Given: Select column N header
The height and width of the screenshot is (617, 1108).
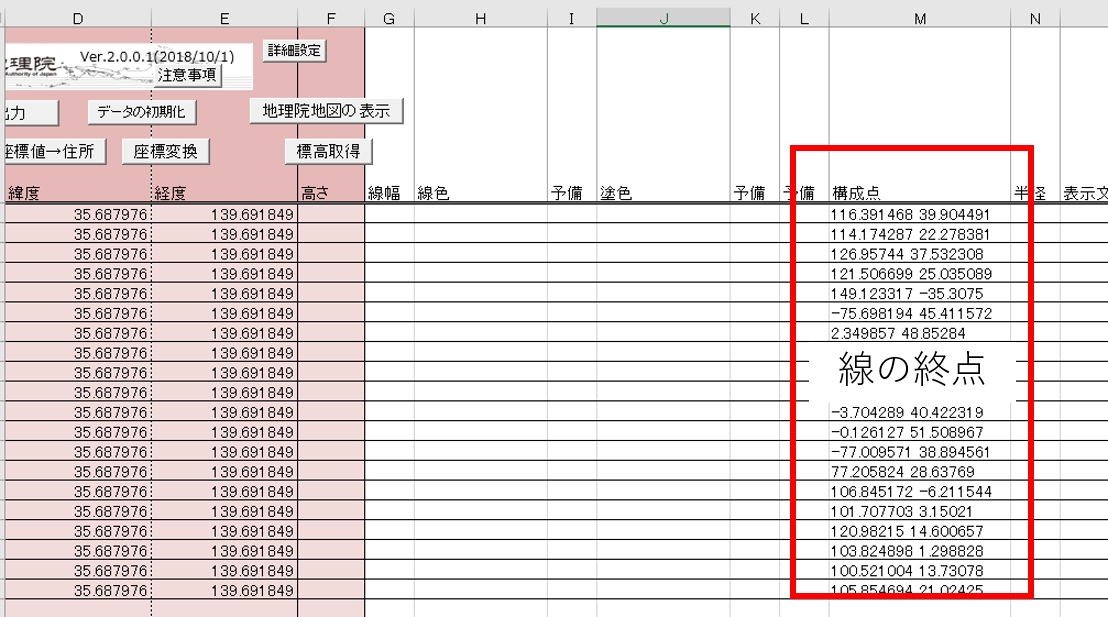Looking at the screenshot, I should (1035, 18).
